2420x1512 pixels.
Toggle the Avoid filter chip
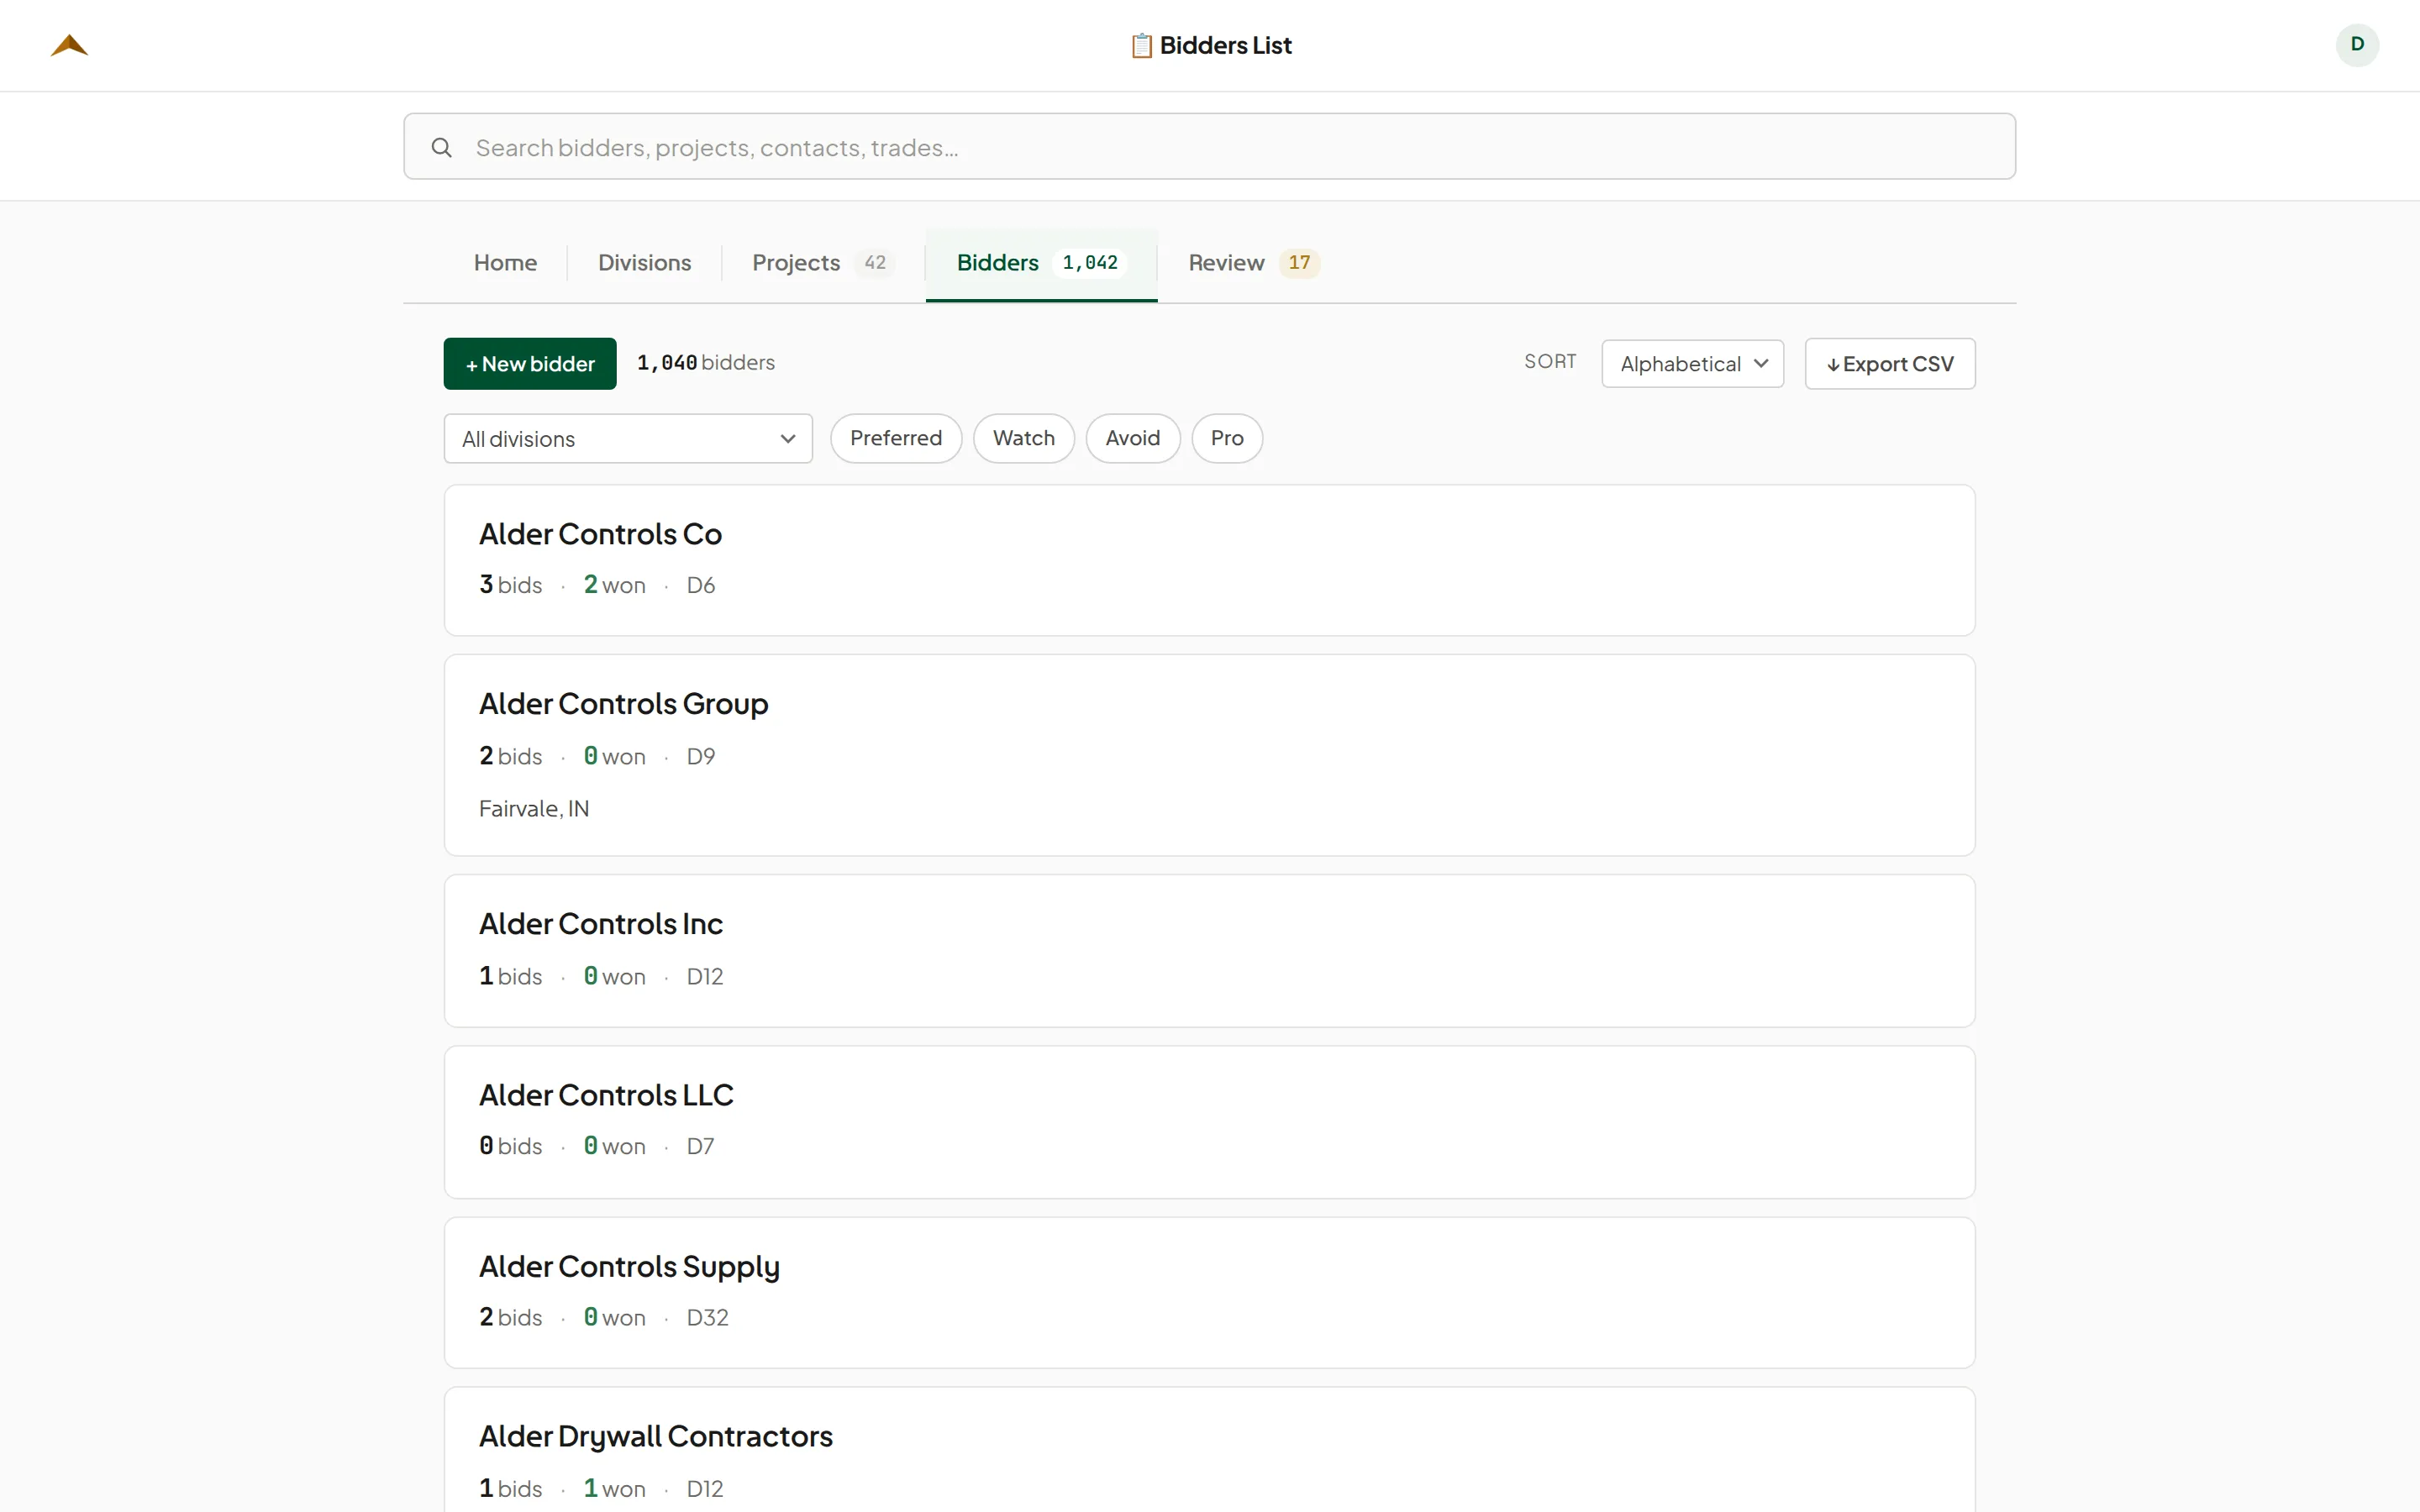1133,438
